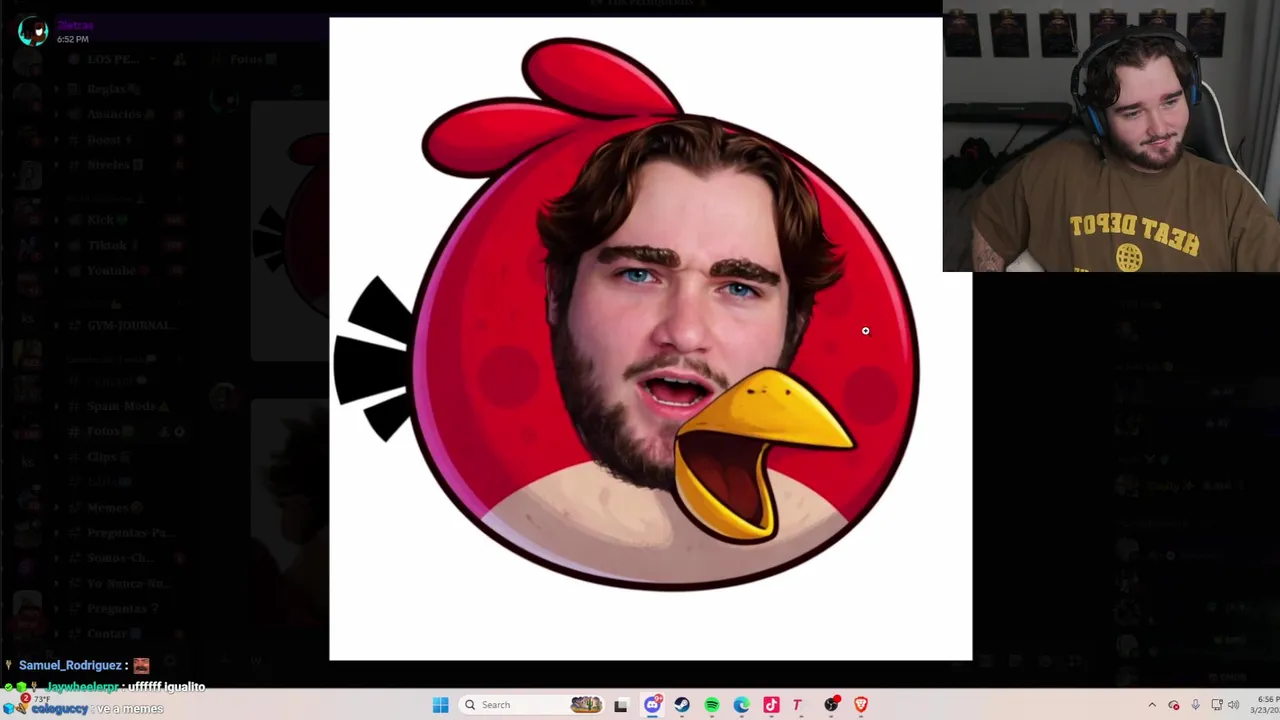
Task: Click the Jaywheelerpr username in chat overlay
Action: 83,687
